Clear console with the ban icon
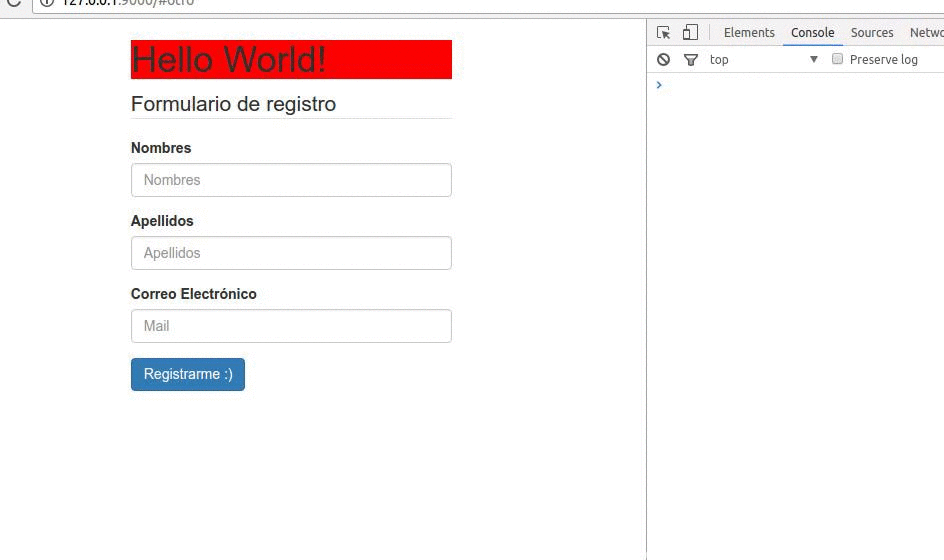944x560 pixels. [x=663, y=59]
